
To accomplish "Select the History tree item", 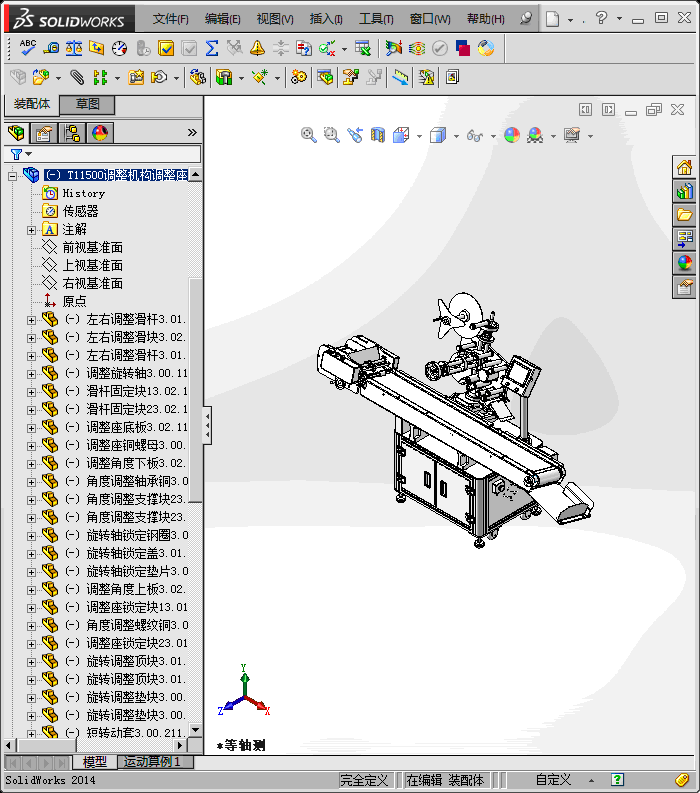I will 83,193.
